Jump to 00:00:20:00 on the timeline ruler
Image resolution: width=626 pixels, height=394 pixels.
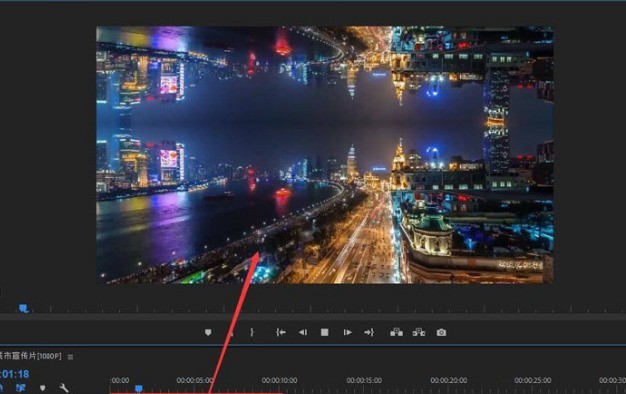pos(449,380)
